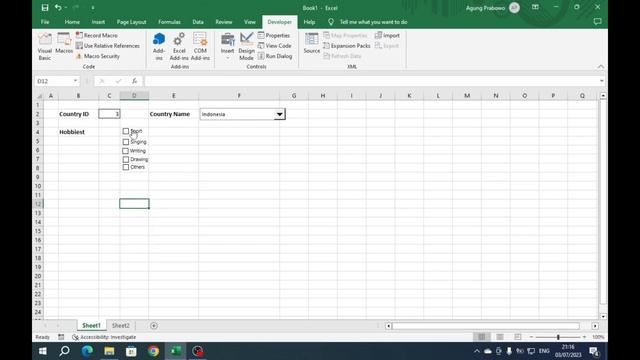Switch to Page Break Preview
This screenshot has width=640, height=360.
[518, 337]
